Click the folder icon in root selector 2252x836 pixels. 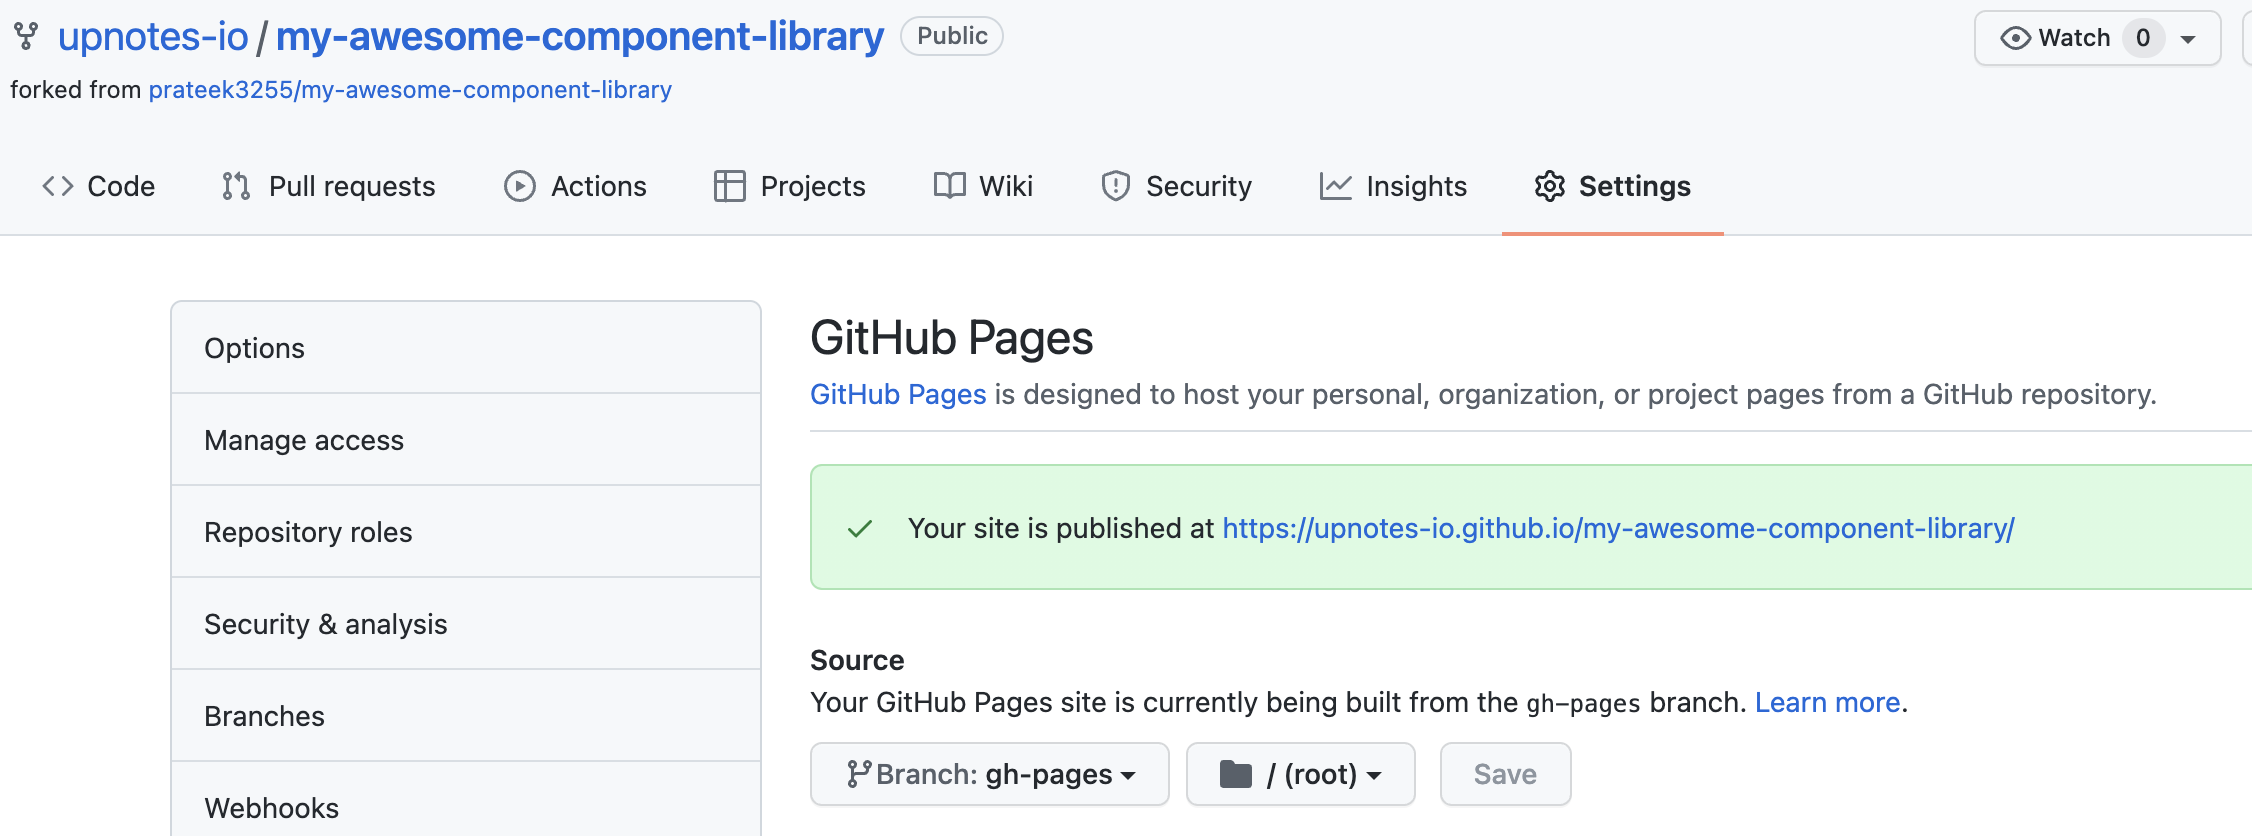1236,774
